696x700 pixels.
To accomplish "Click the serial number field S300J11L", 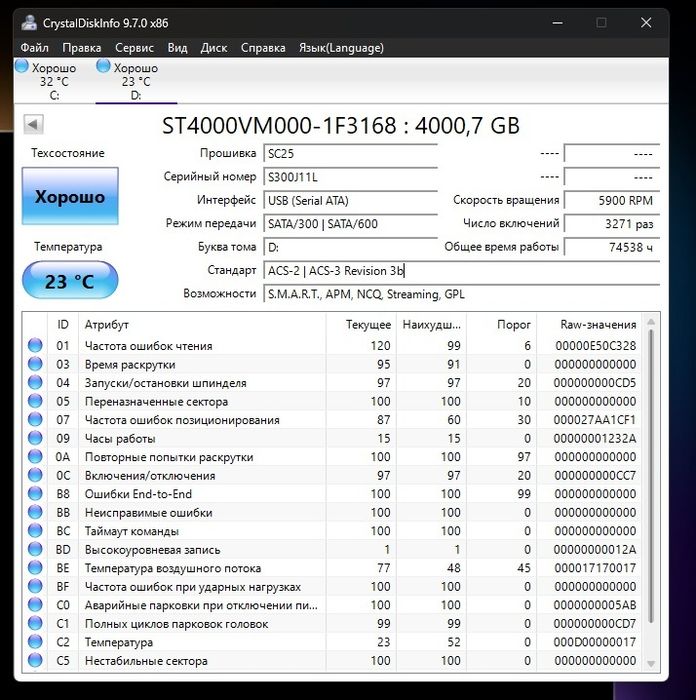I will 350,177.
